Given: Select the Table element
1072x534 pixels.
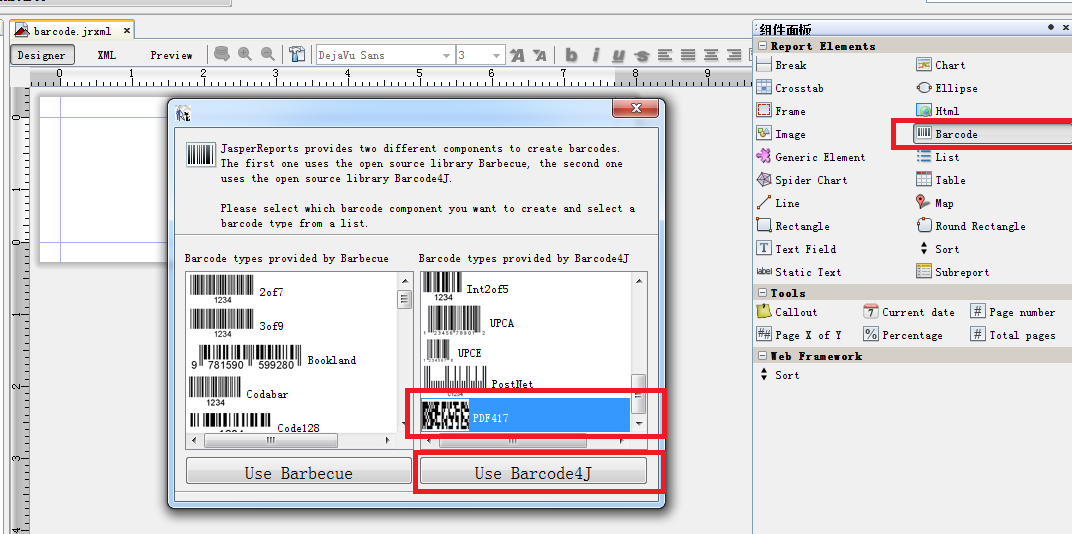Looking at the screenshot, I should (x=941, y=181).
